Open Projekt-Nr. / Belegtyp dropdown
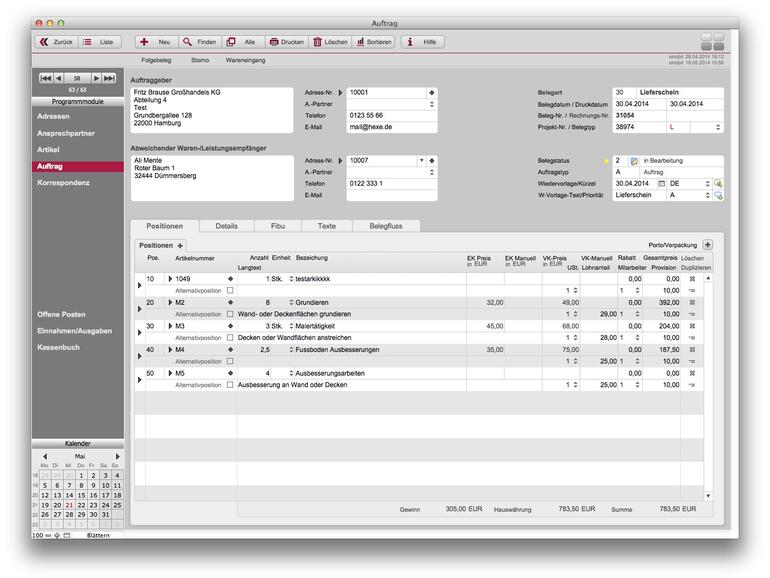 pyautogui.click(x=718, y=127)
